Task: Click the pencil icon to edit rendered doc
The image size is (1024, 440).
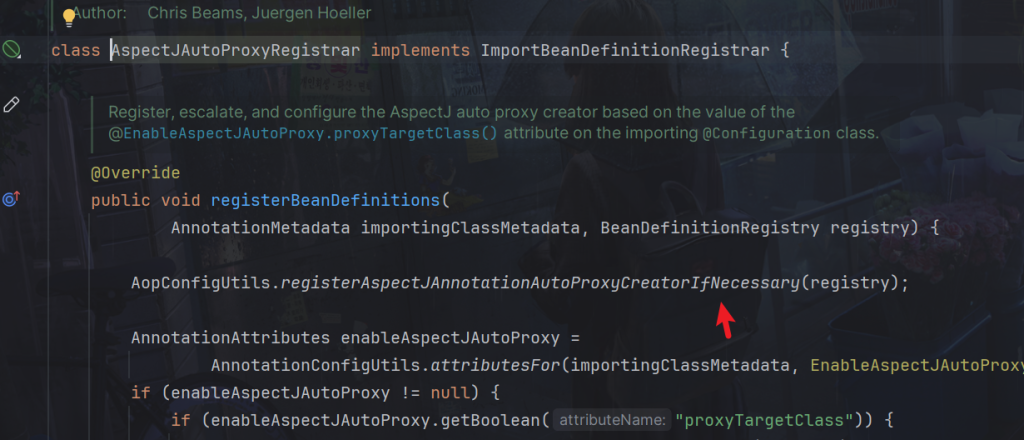Action: point(12,104)
